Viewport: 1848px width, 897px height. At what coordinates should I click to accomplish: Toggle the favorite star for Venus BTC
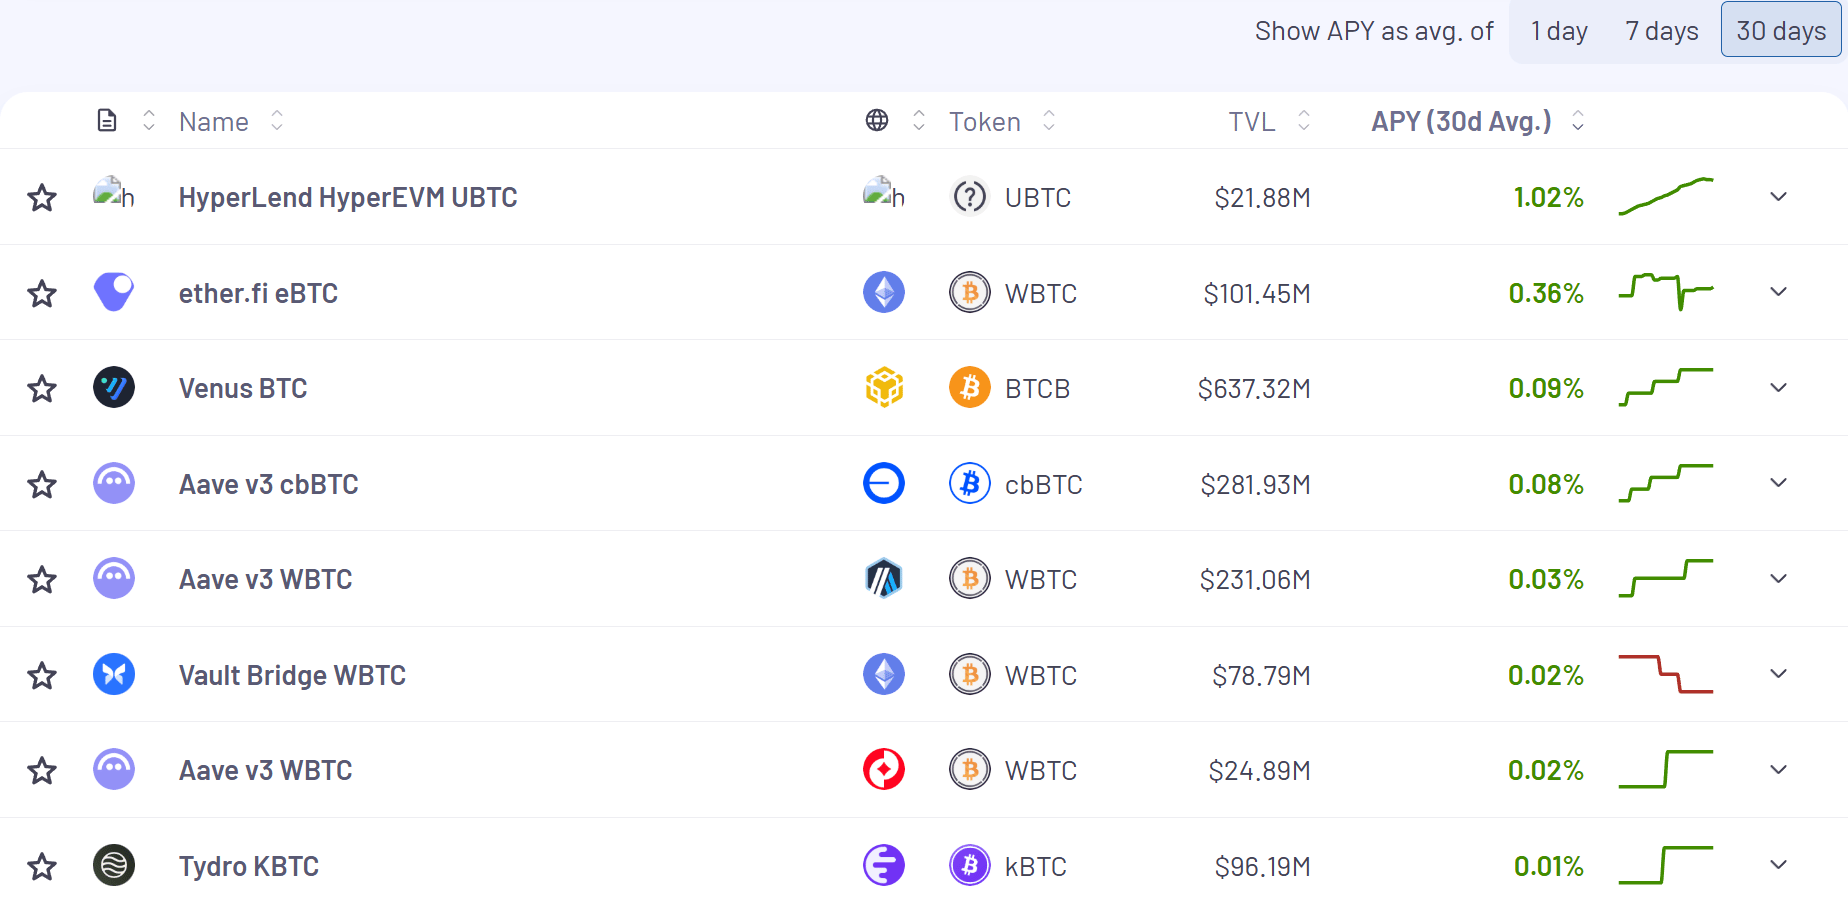tap(42, 388)
